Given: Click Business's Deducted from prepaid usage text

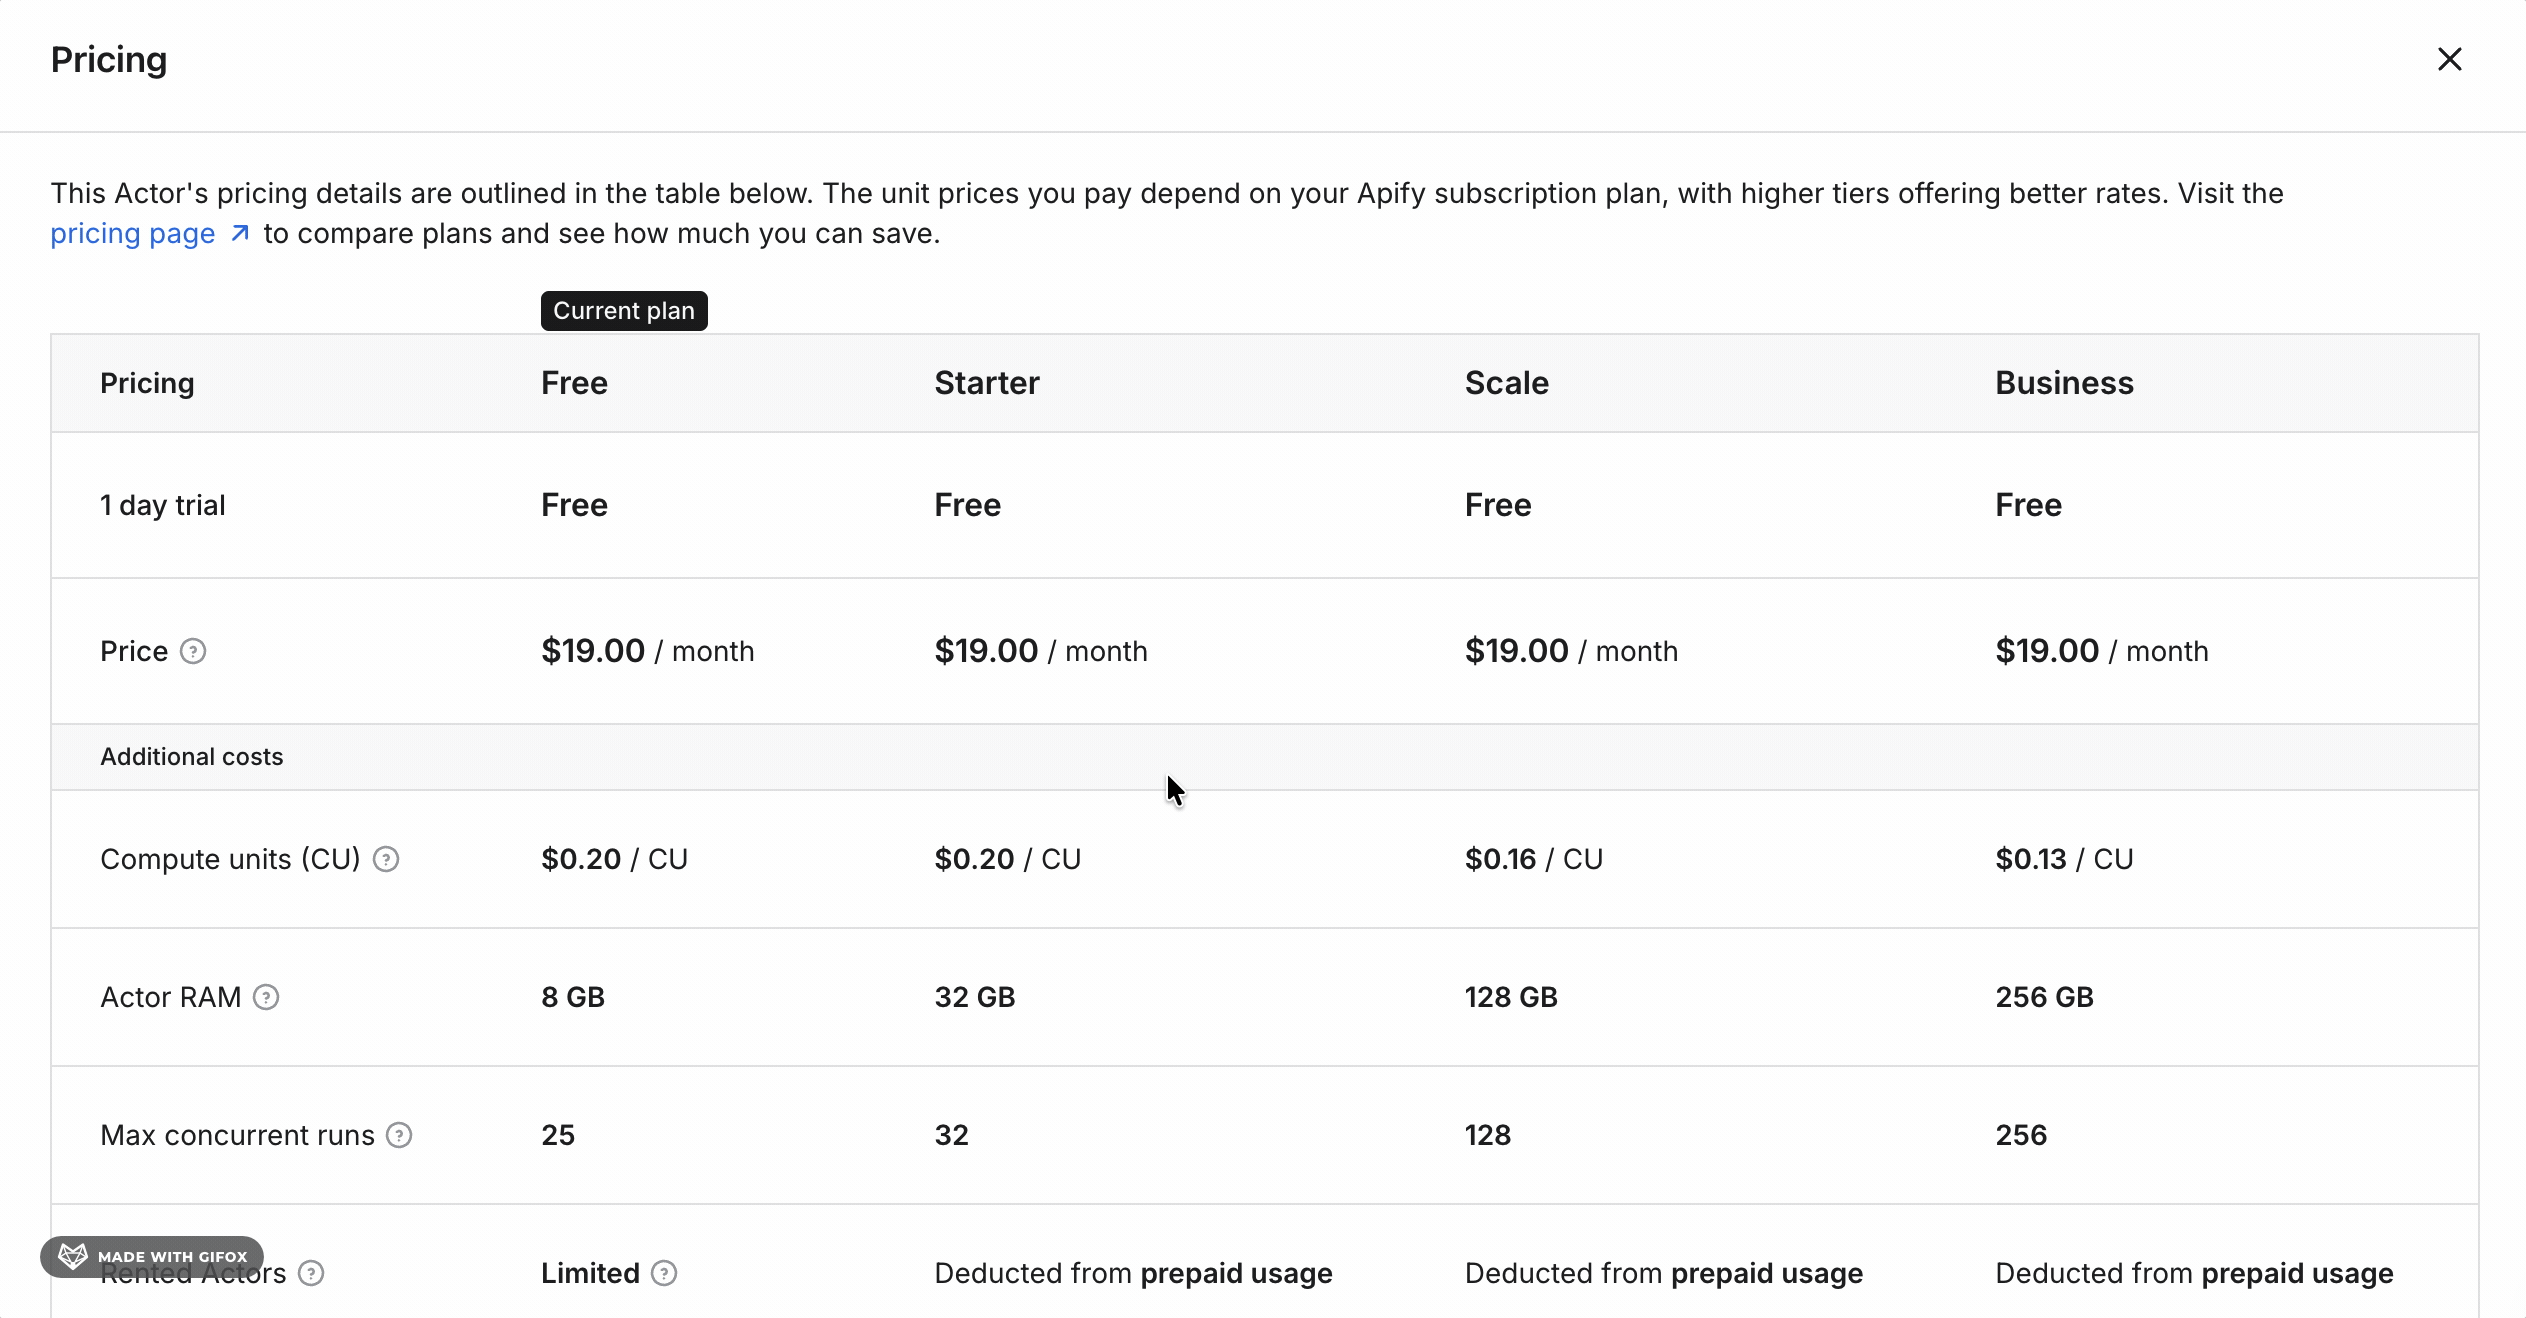Looking at the screenshot, I should [2195, 1273].
